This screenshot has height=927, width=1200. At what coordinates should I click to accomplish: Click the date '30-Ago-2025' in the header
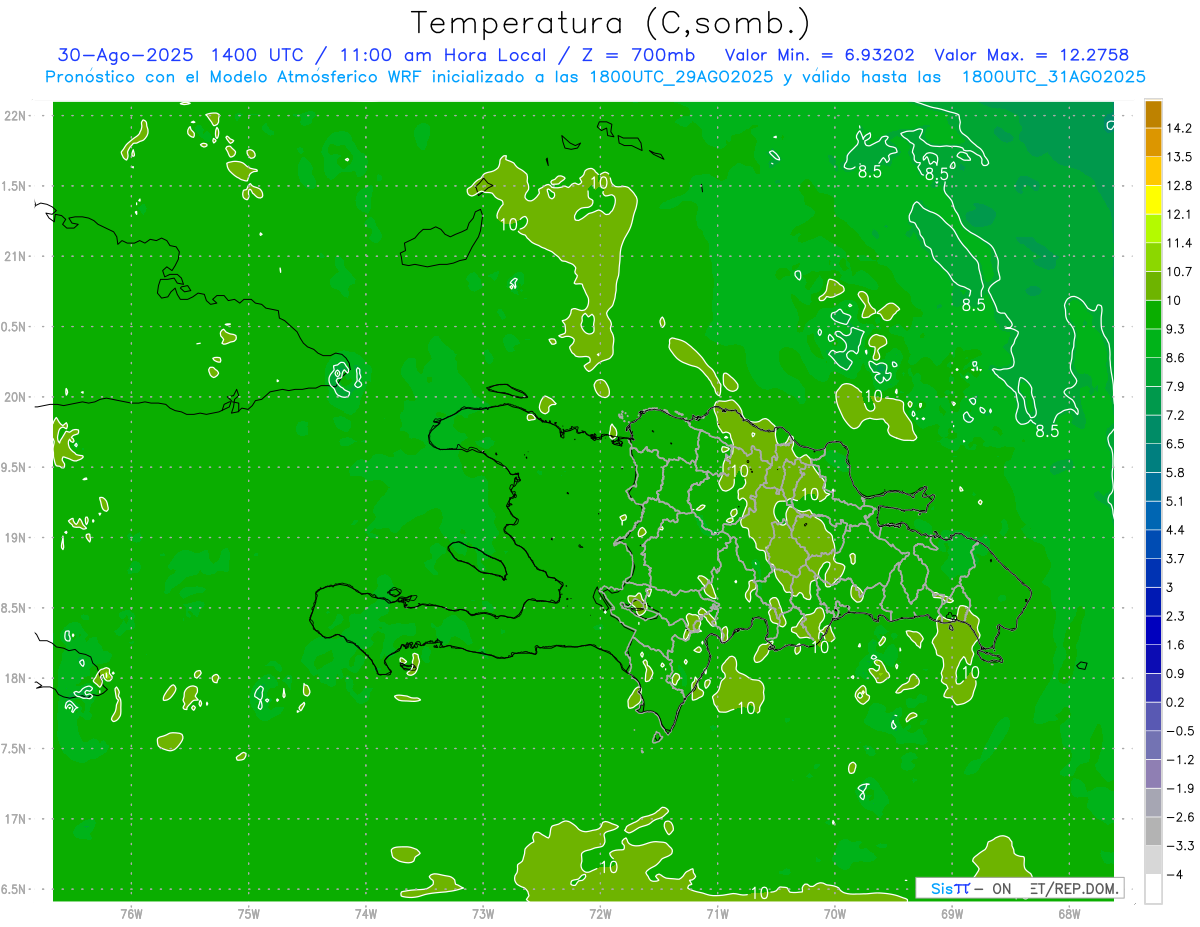(124, 55)
